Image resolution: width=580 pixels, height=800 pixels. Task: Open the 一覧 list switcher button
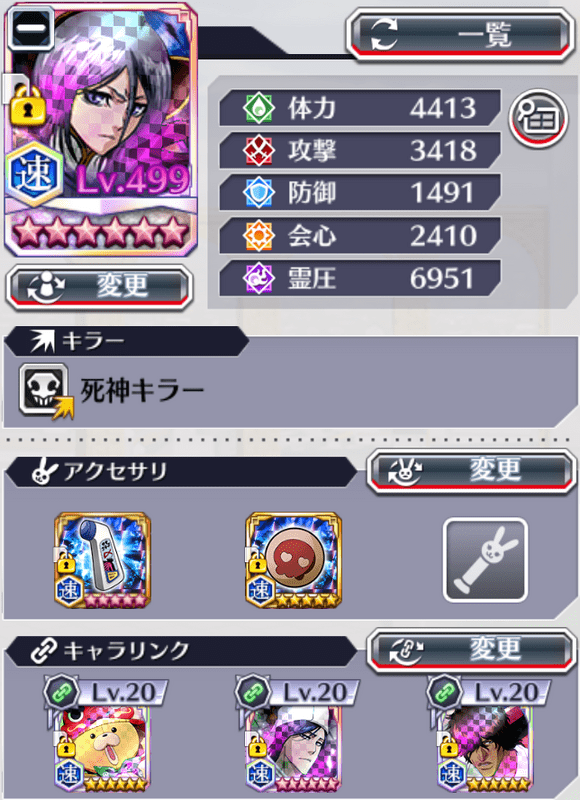[x=460, y=36]
